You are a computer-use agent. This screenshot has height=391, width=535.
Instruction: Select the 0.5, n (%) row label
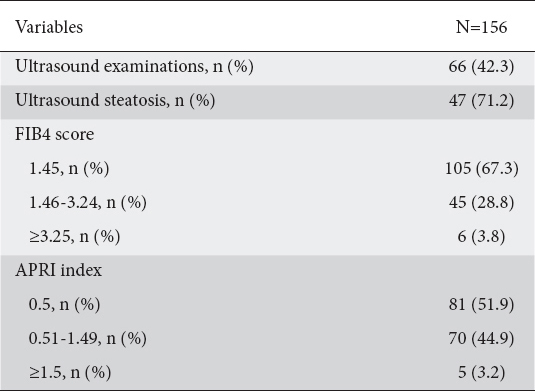[64, 304]
